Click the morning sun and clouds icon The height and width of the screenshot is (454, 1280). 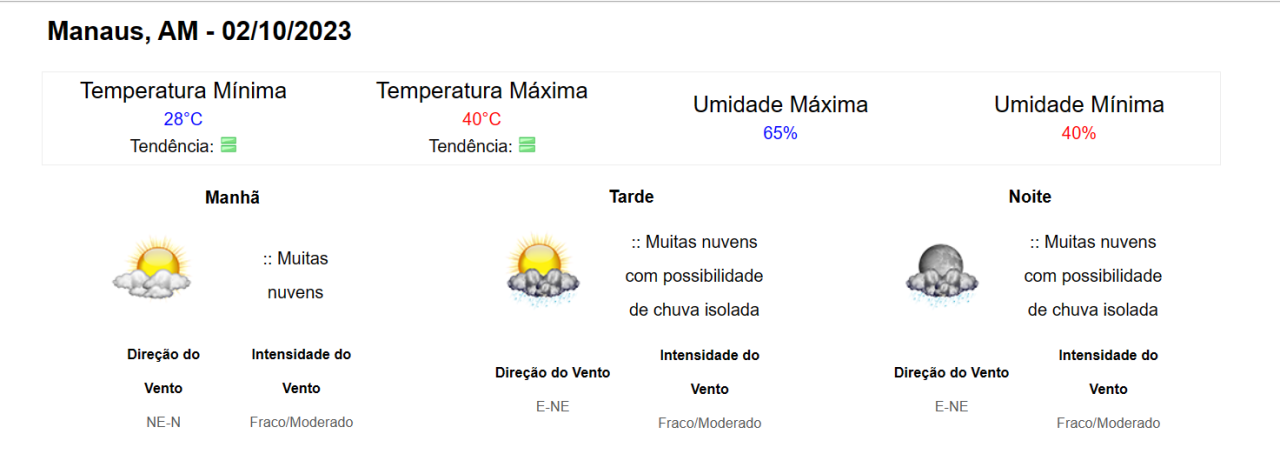coord(152,268)
